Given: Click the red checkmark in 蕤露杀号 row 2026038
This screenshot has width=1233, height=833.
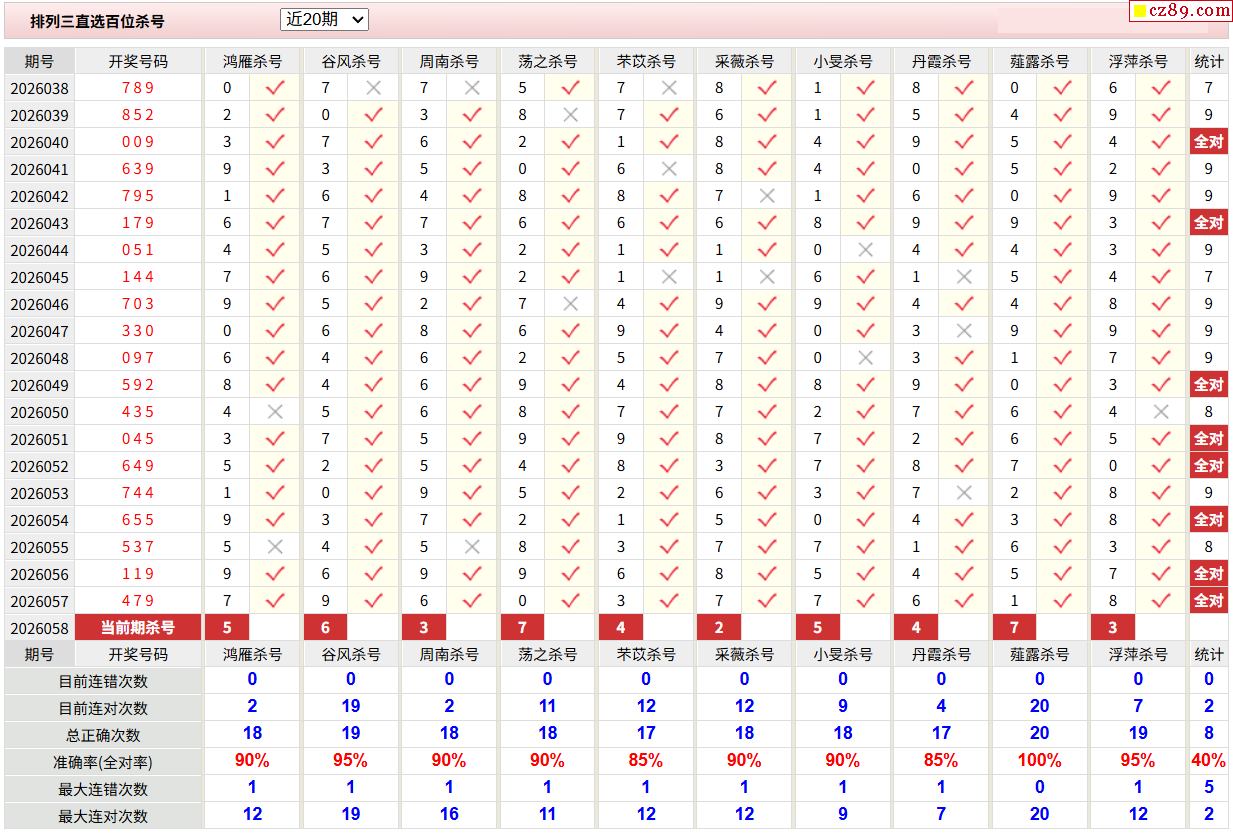Looking at the screenshot, I should click(1062, 88).
